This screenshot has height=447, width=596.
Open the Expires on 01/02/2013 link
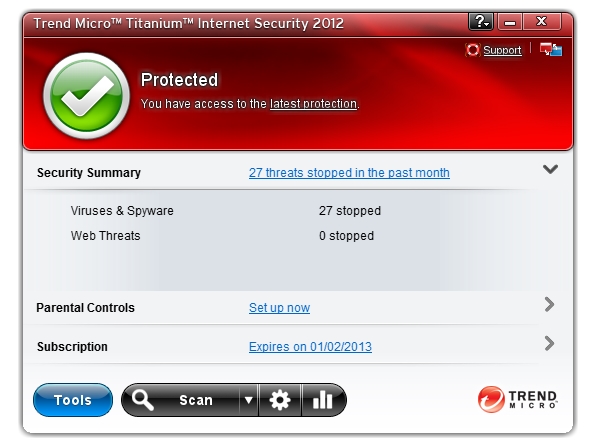[x=310, y=347]
